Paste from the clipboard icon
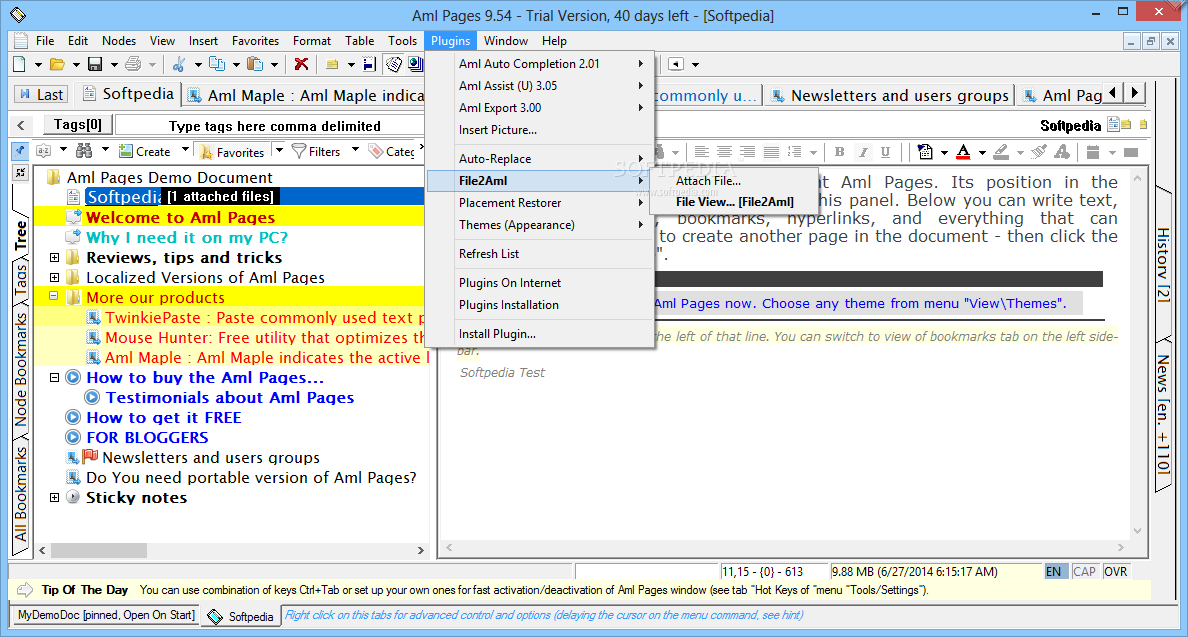Viewport: 1188px width, 637px height. (x=255, y=64)
